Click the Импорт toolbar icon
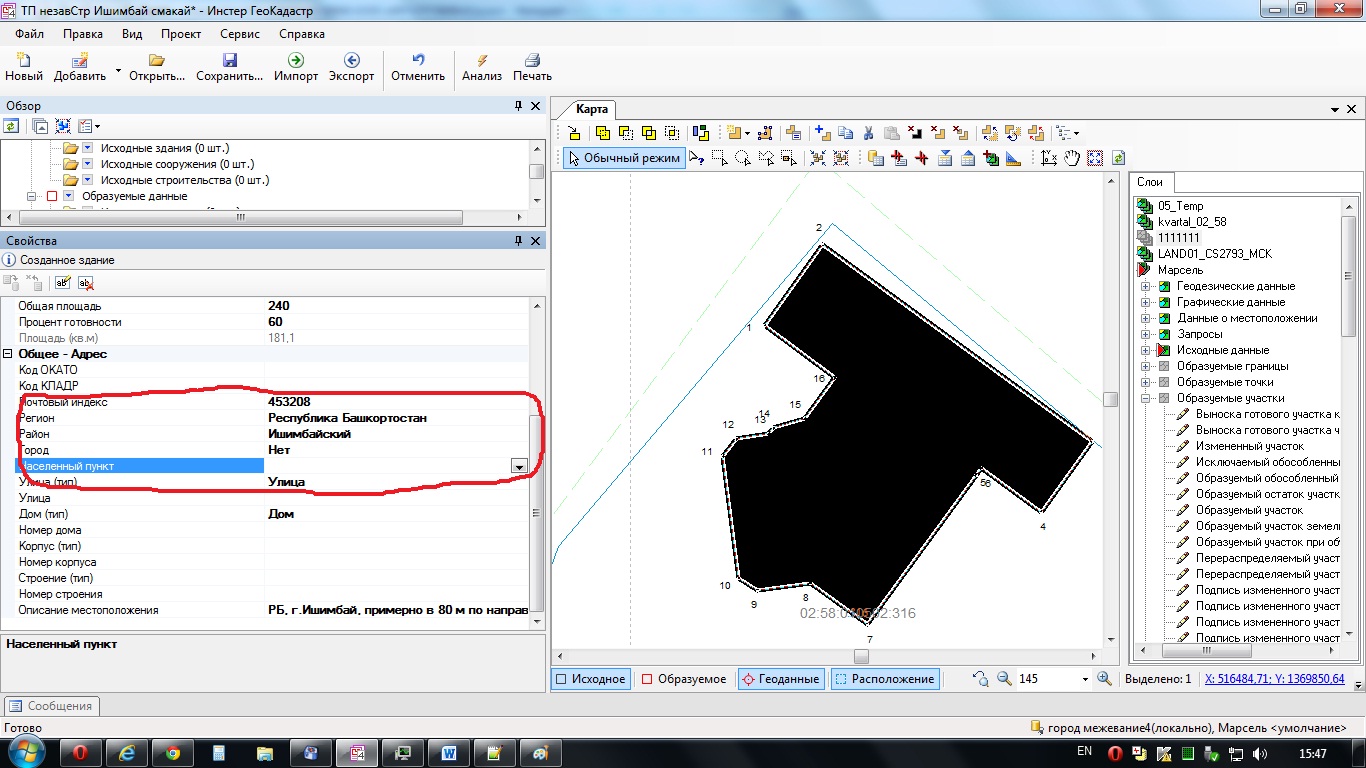The image size is (1366, 768). click(296, 60)
